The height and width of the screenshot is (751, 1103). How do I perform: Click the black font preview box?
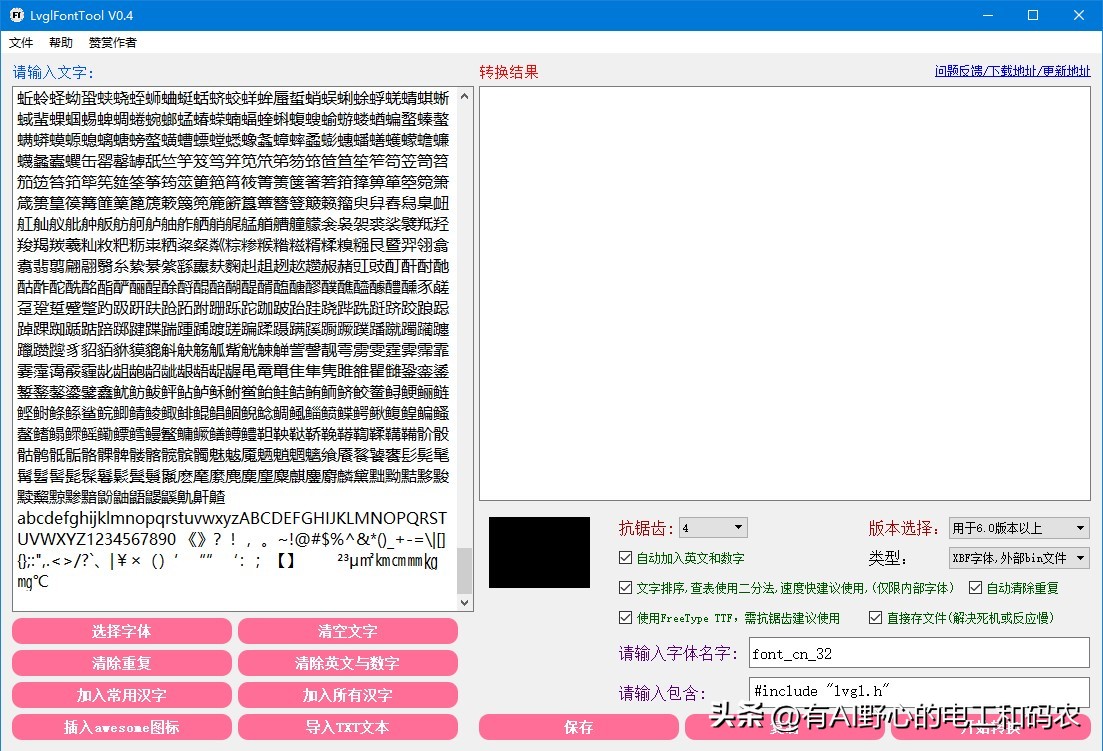coord(538,552)
